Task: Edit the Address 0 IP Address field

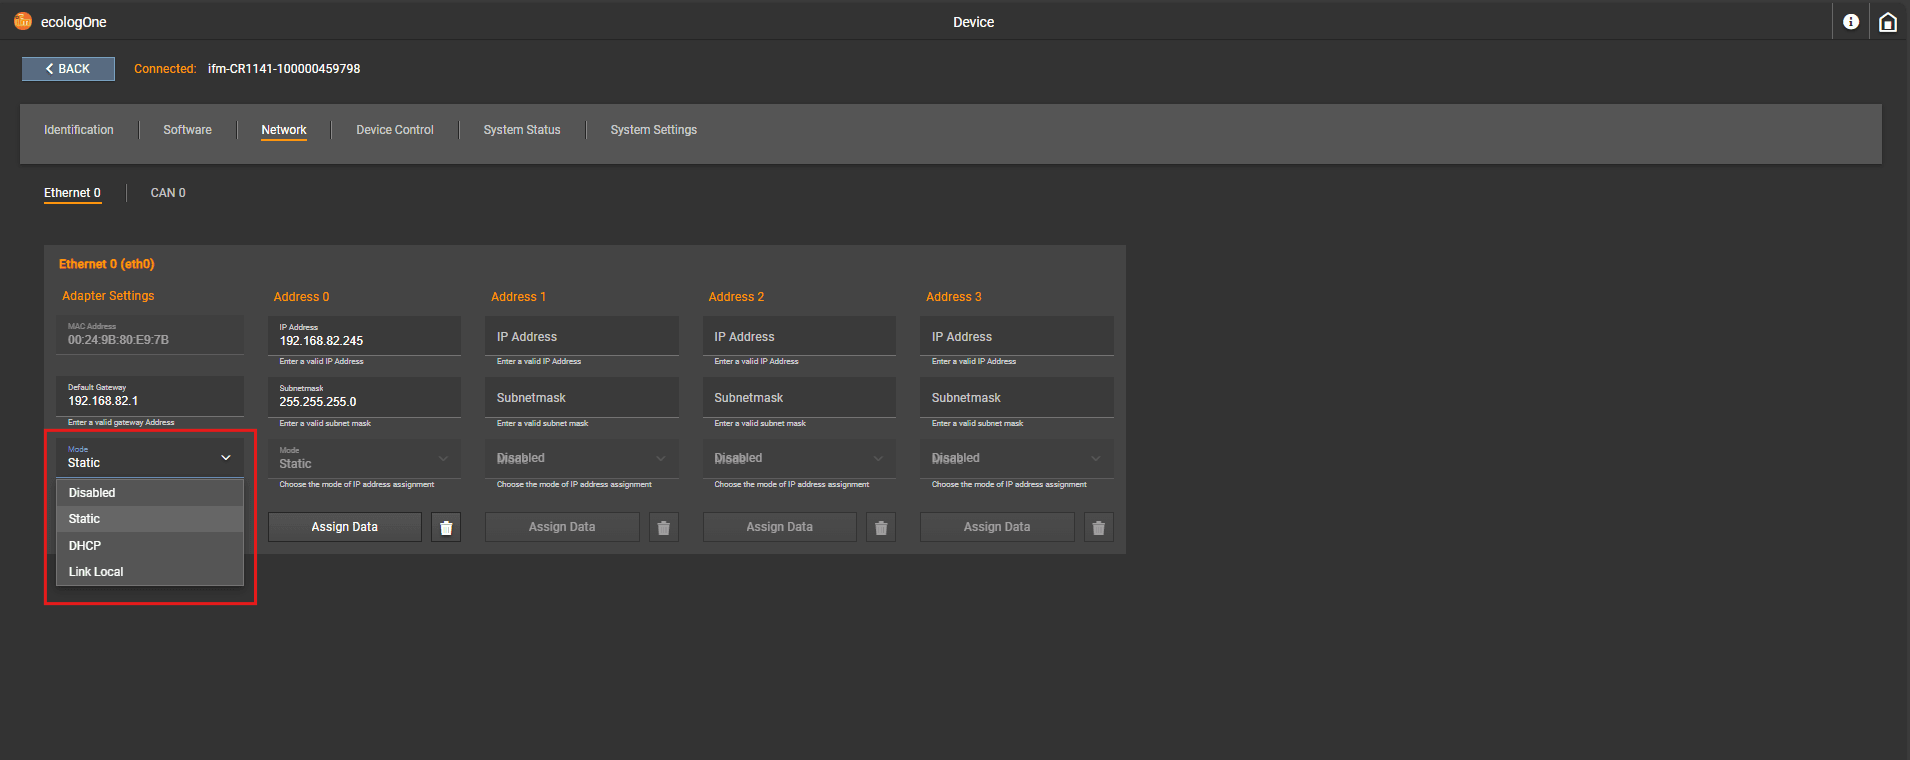Action: click(364, 340)
